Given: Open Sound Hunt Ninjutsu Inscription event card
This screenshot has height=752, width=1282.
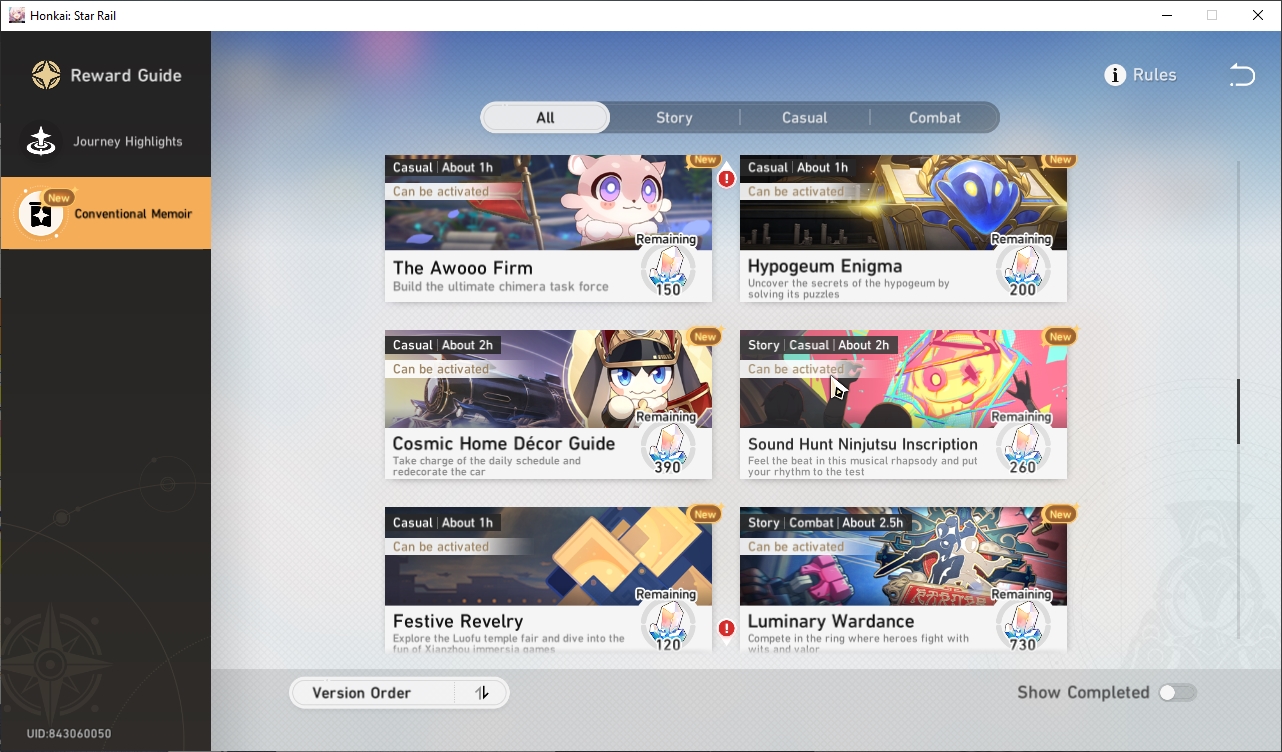Looking at the screenshot, I should tap(903, 404).
